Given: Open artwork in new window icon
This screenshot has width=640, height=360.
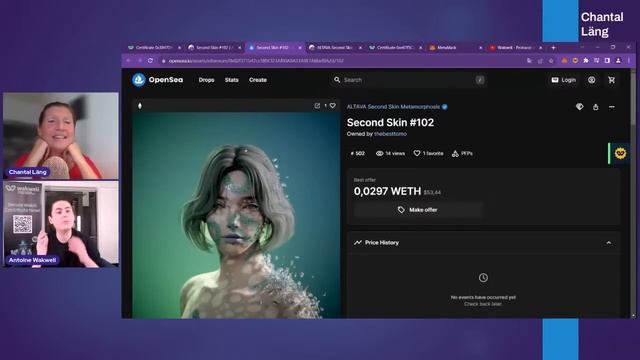Looking at the screenshot, I should point(317,106).
